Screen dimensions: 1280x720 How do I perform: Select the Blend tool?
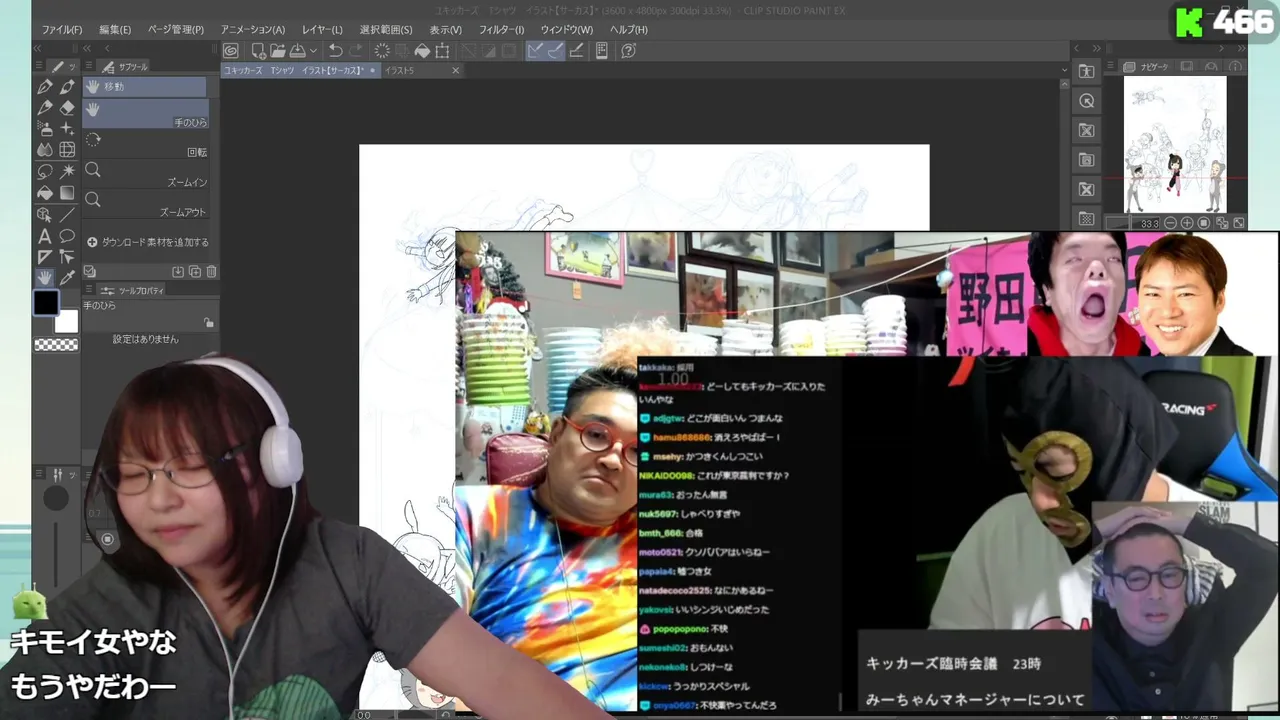click(45, 150)
